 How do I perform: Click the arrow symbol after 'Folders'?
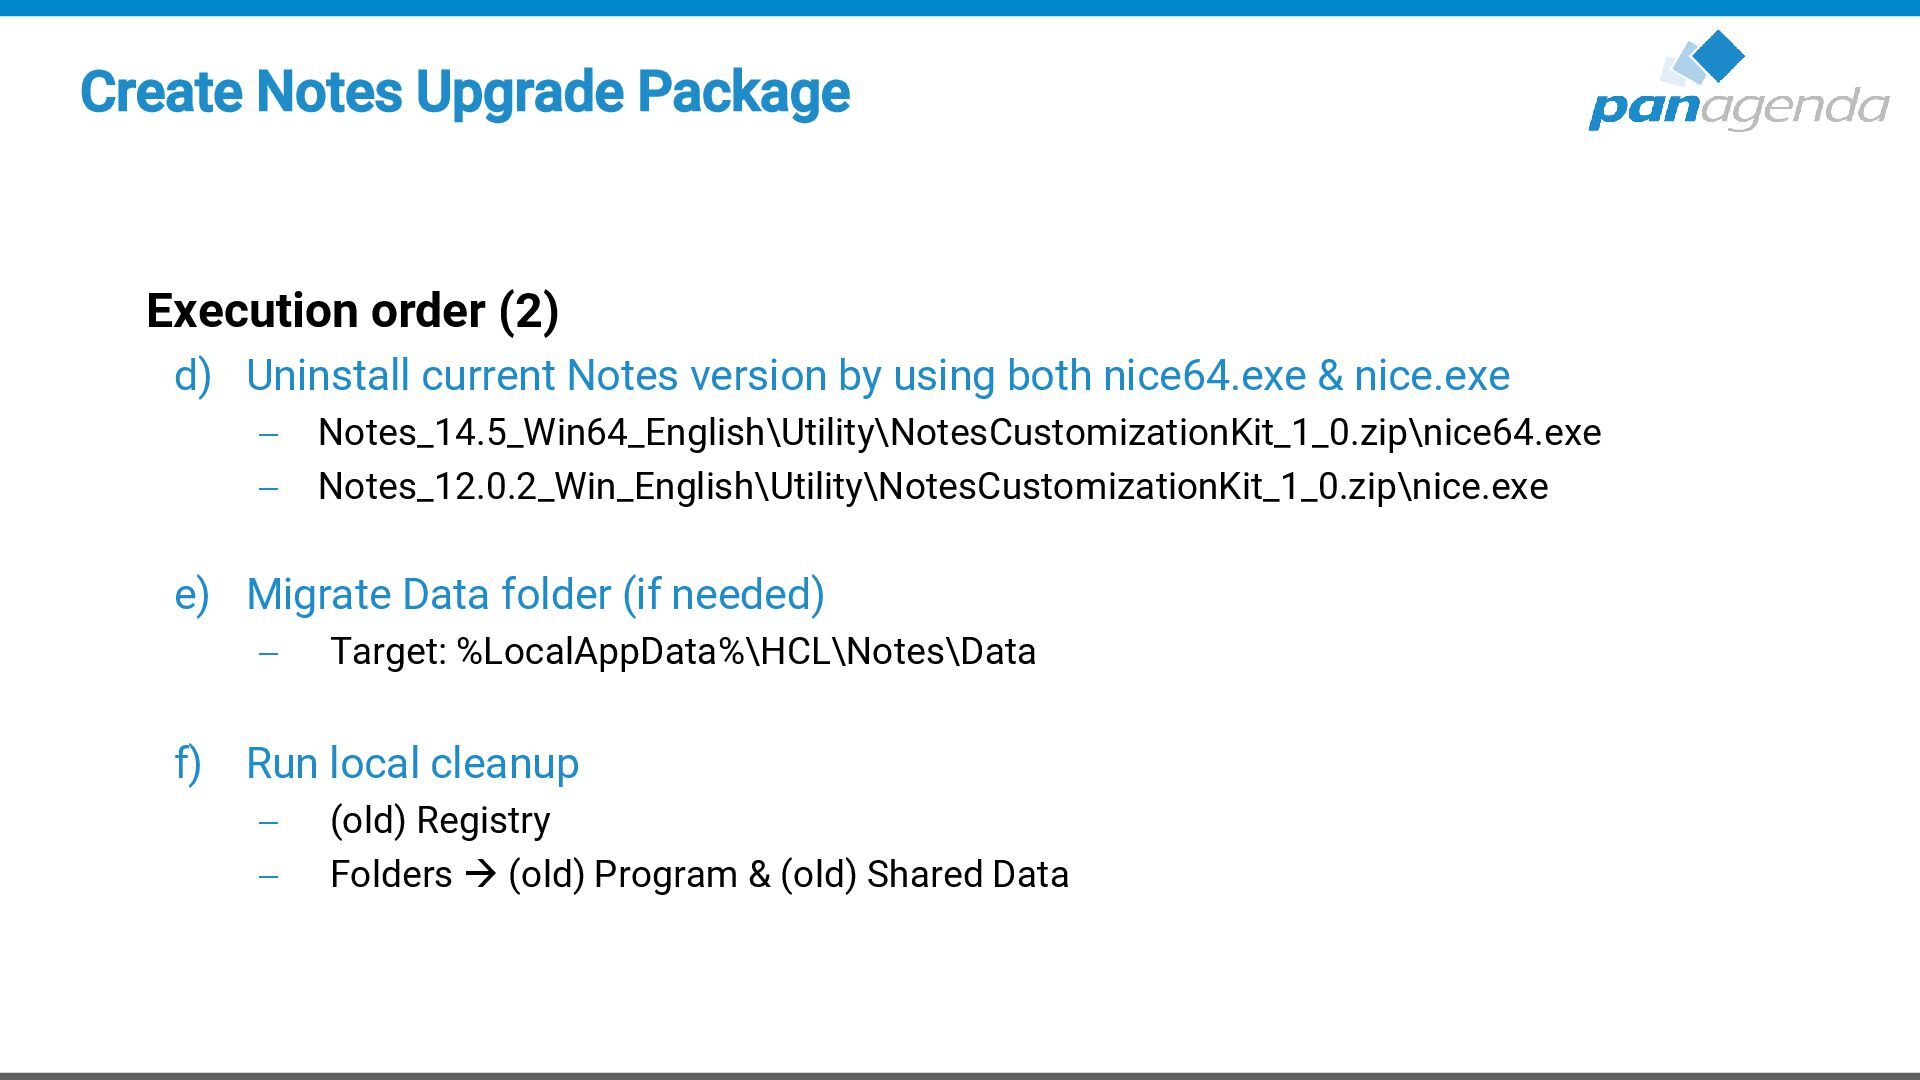[x=481, y=875]
